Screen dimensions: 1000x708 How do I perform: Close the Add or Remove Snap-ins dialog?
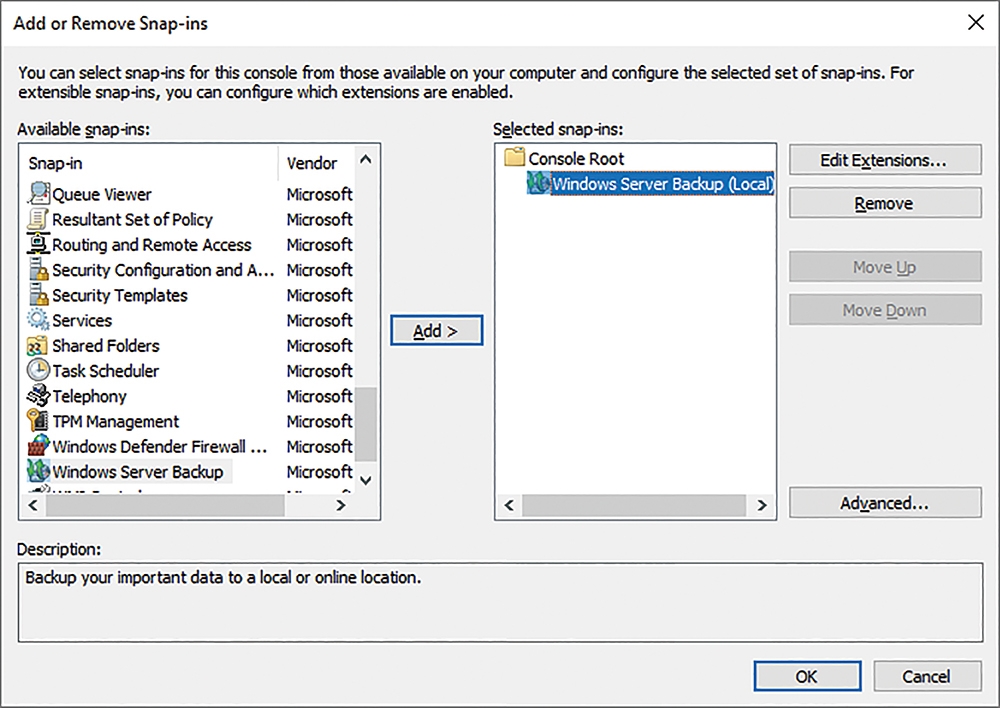click(975, 23)
